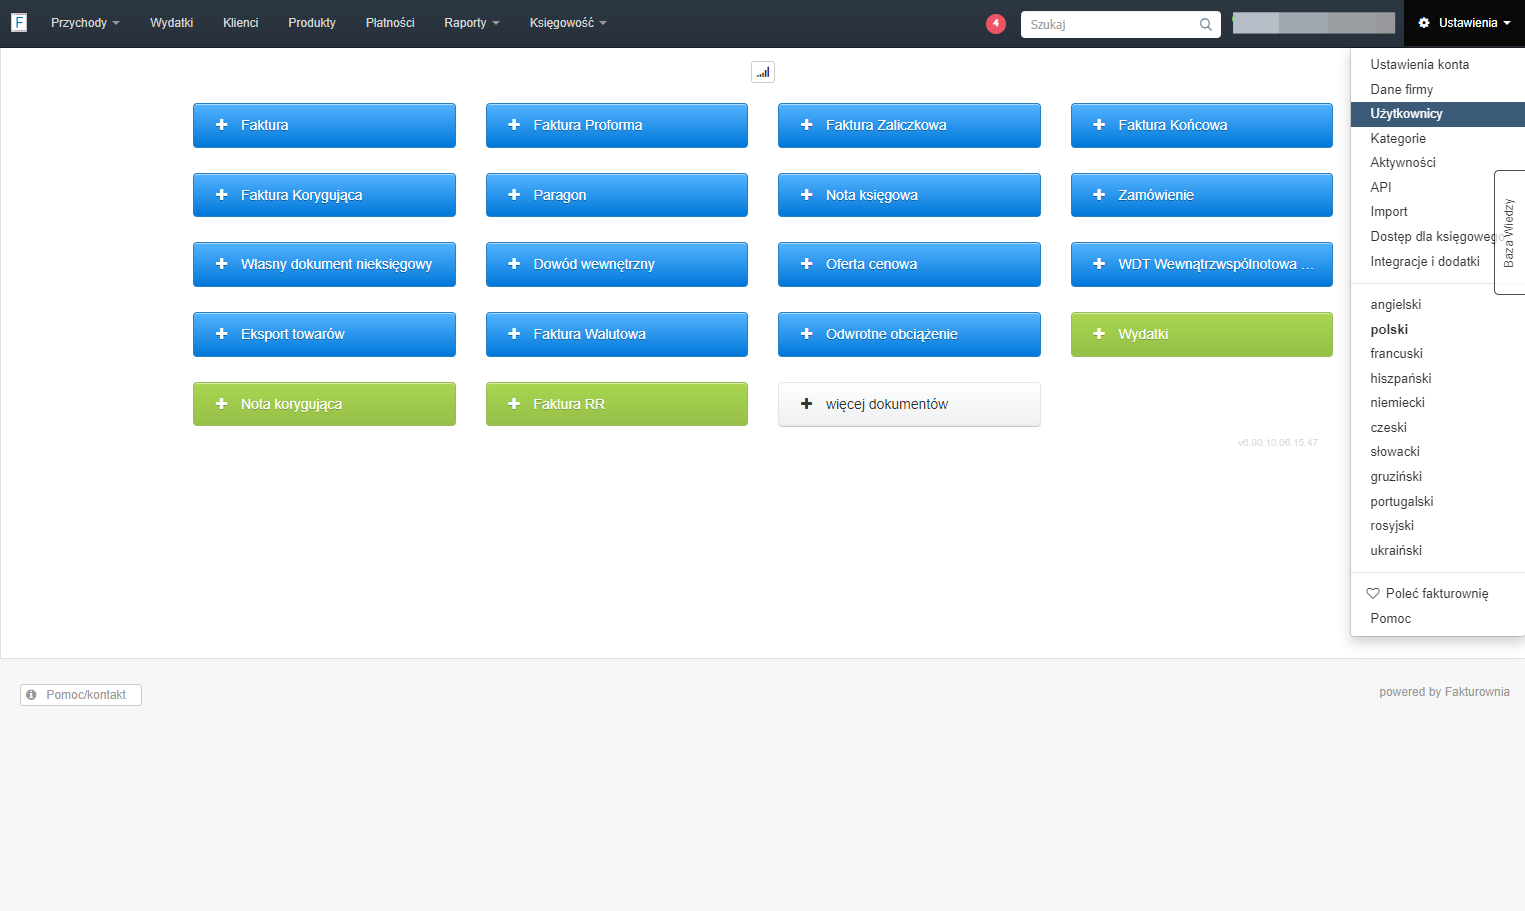Add a new Zamówienie
Image resolution: width=1525 pixels, height=911 pixels.
click(1202, 195)
